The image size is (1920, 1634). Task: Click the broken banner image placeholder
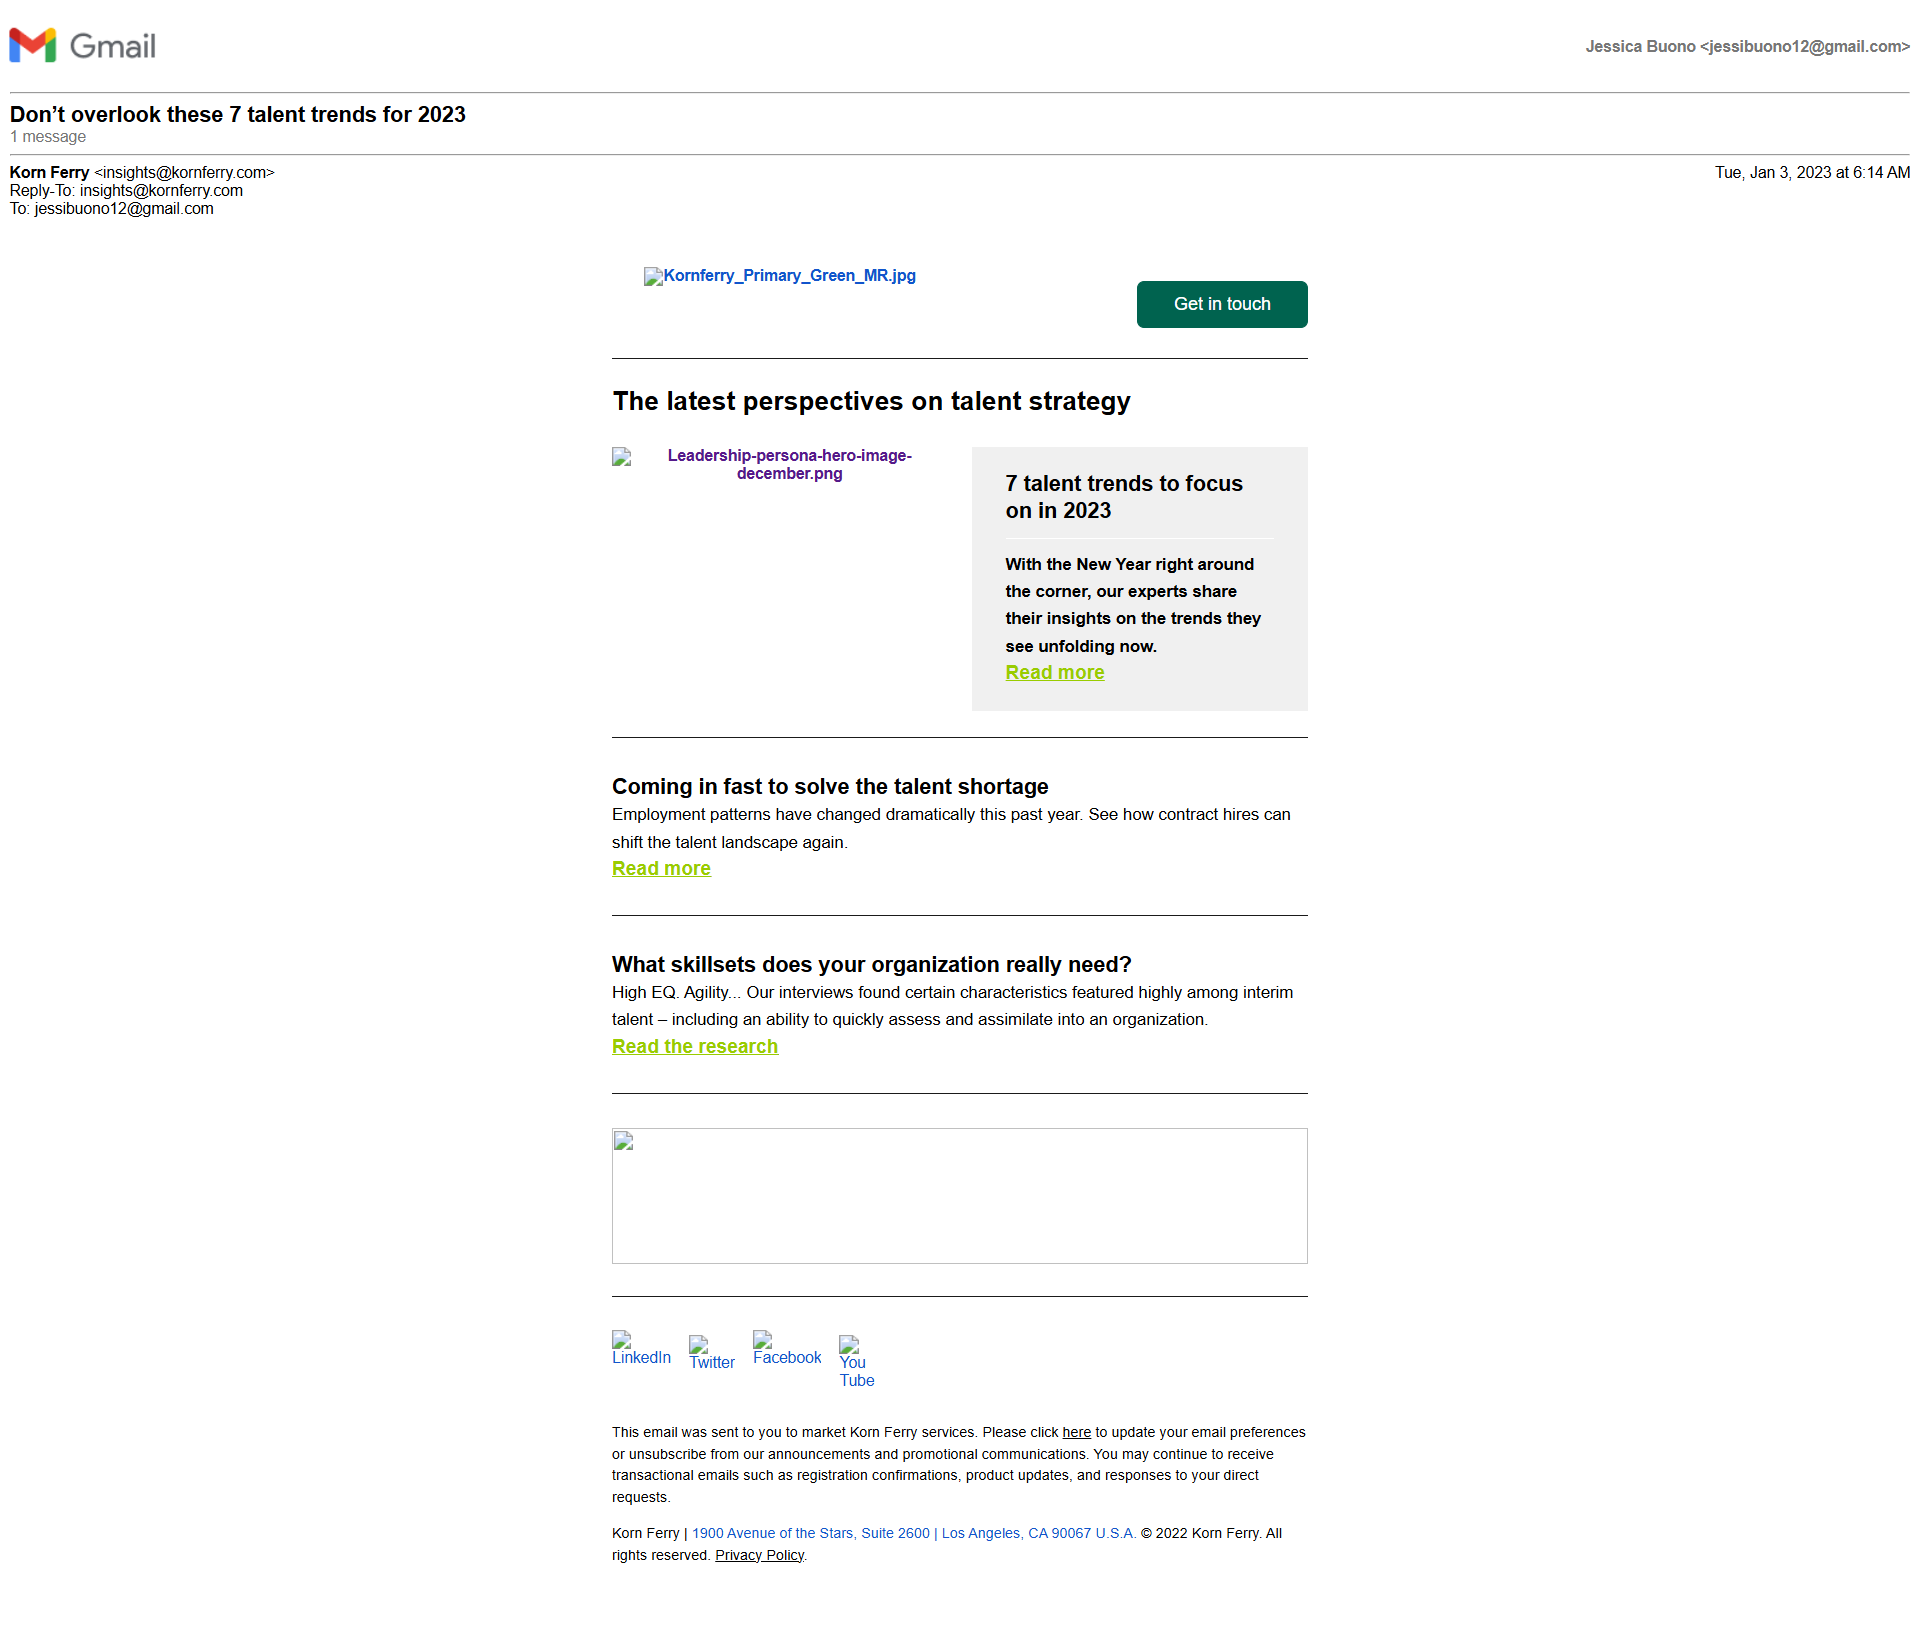(x=959, y=1195)
